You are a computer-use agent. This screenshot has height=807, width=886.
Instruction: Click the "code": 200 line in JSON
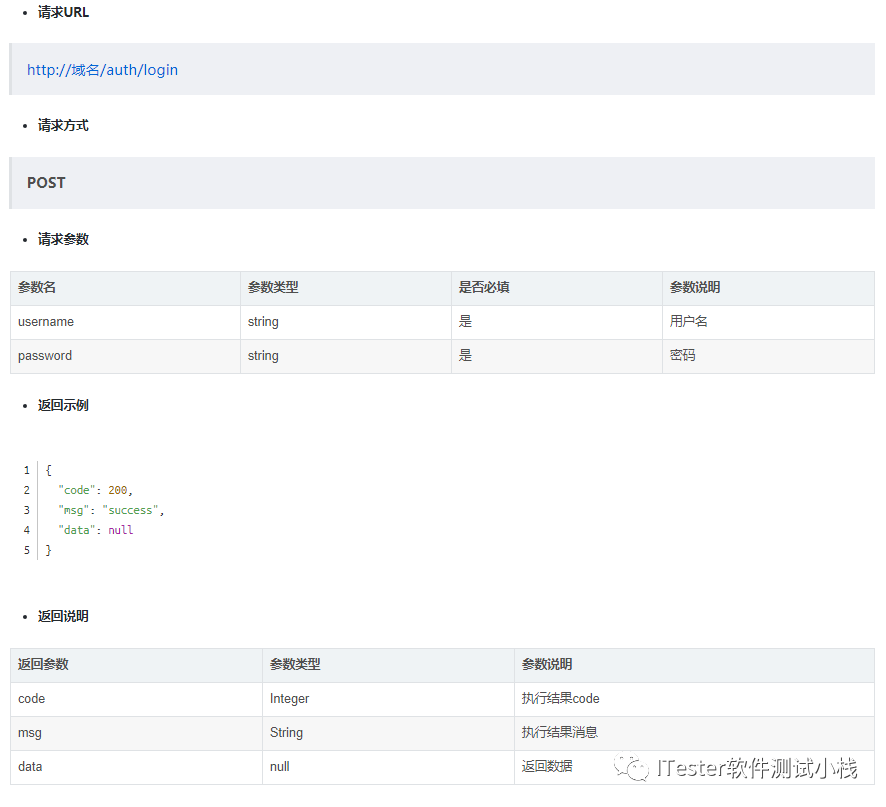click(95, 490)
